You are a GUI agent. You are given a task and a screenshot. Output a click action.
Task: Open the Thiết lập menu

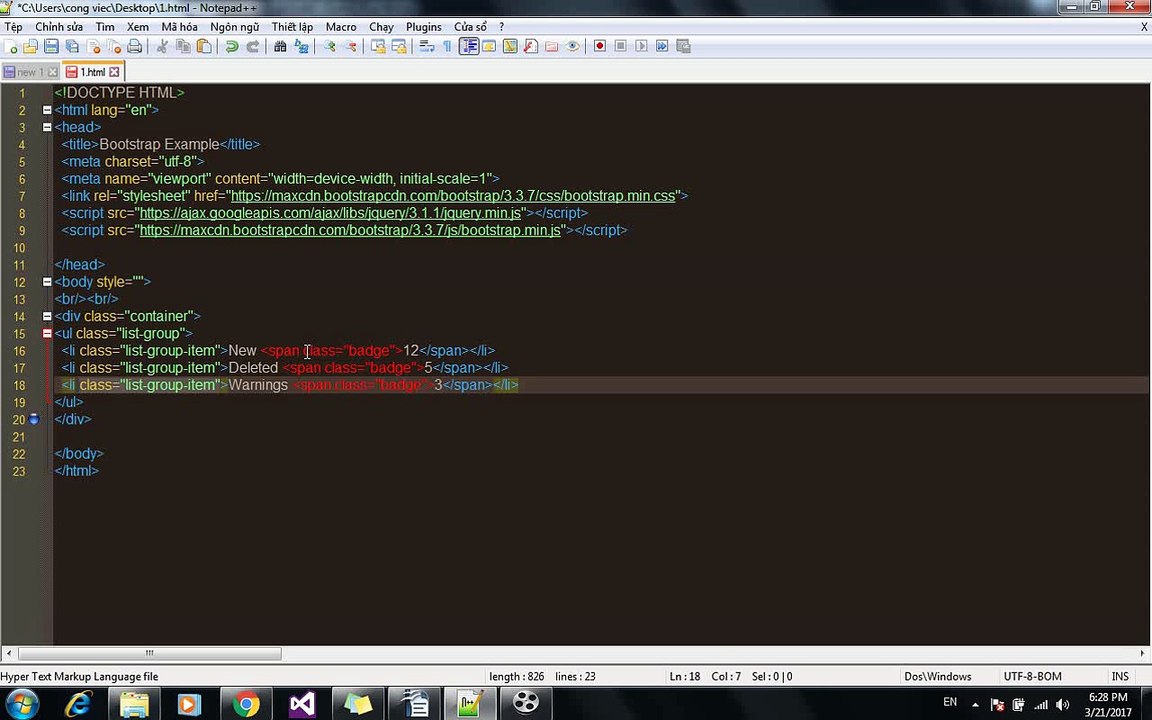click(x=292, y=26)
